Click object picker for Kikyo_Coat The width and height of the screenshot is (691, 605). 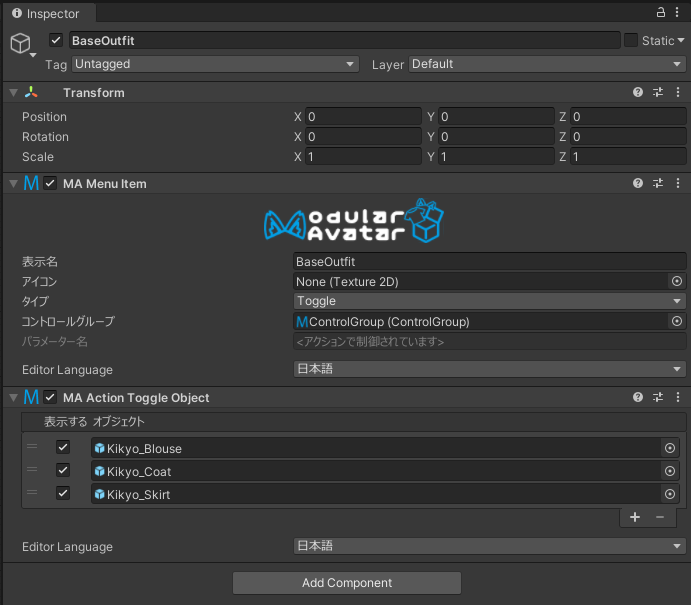pyautogui.click(x=670, y=471)
